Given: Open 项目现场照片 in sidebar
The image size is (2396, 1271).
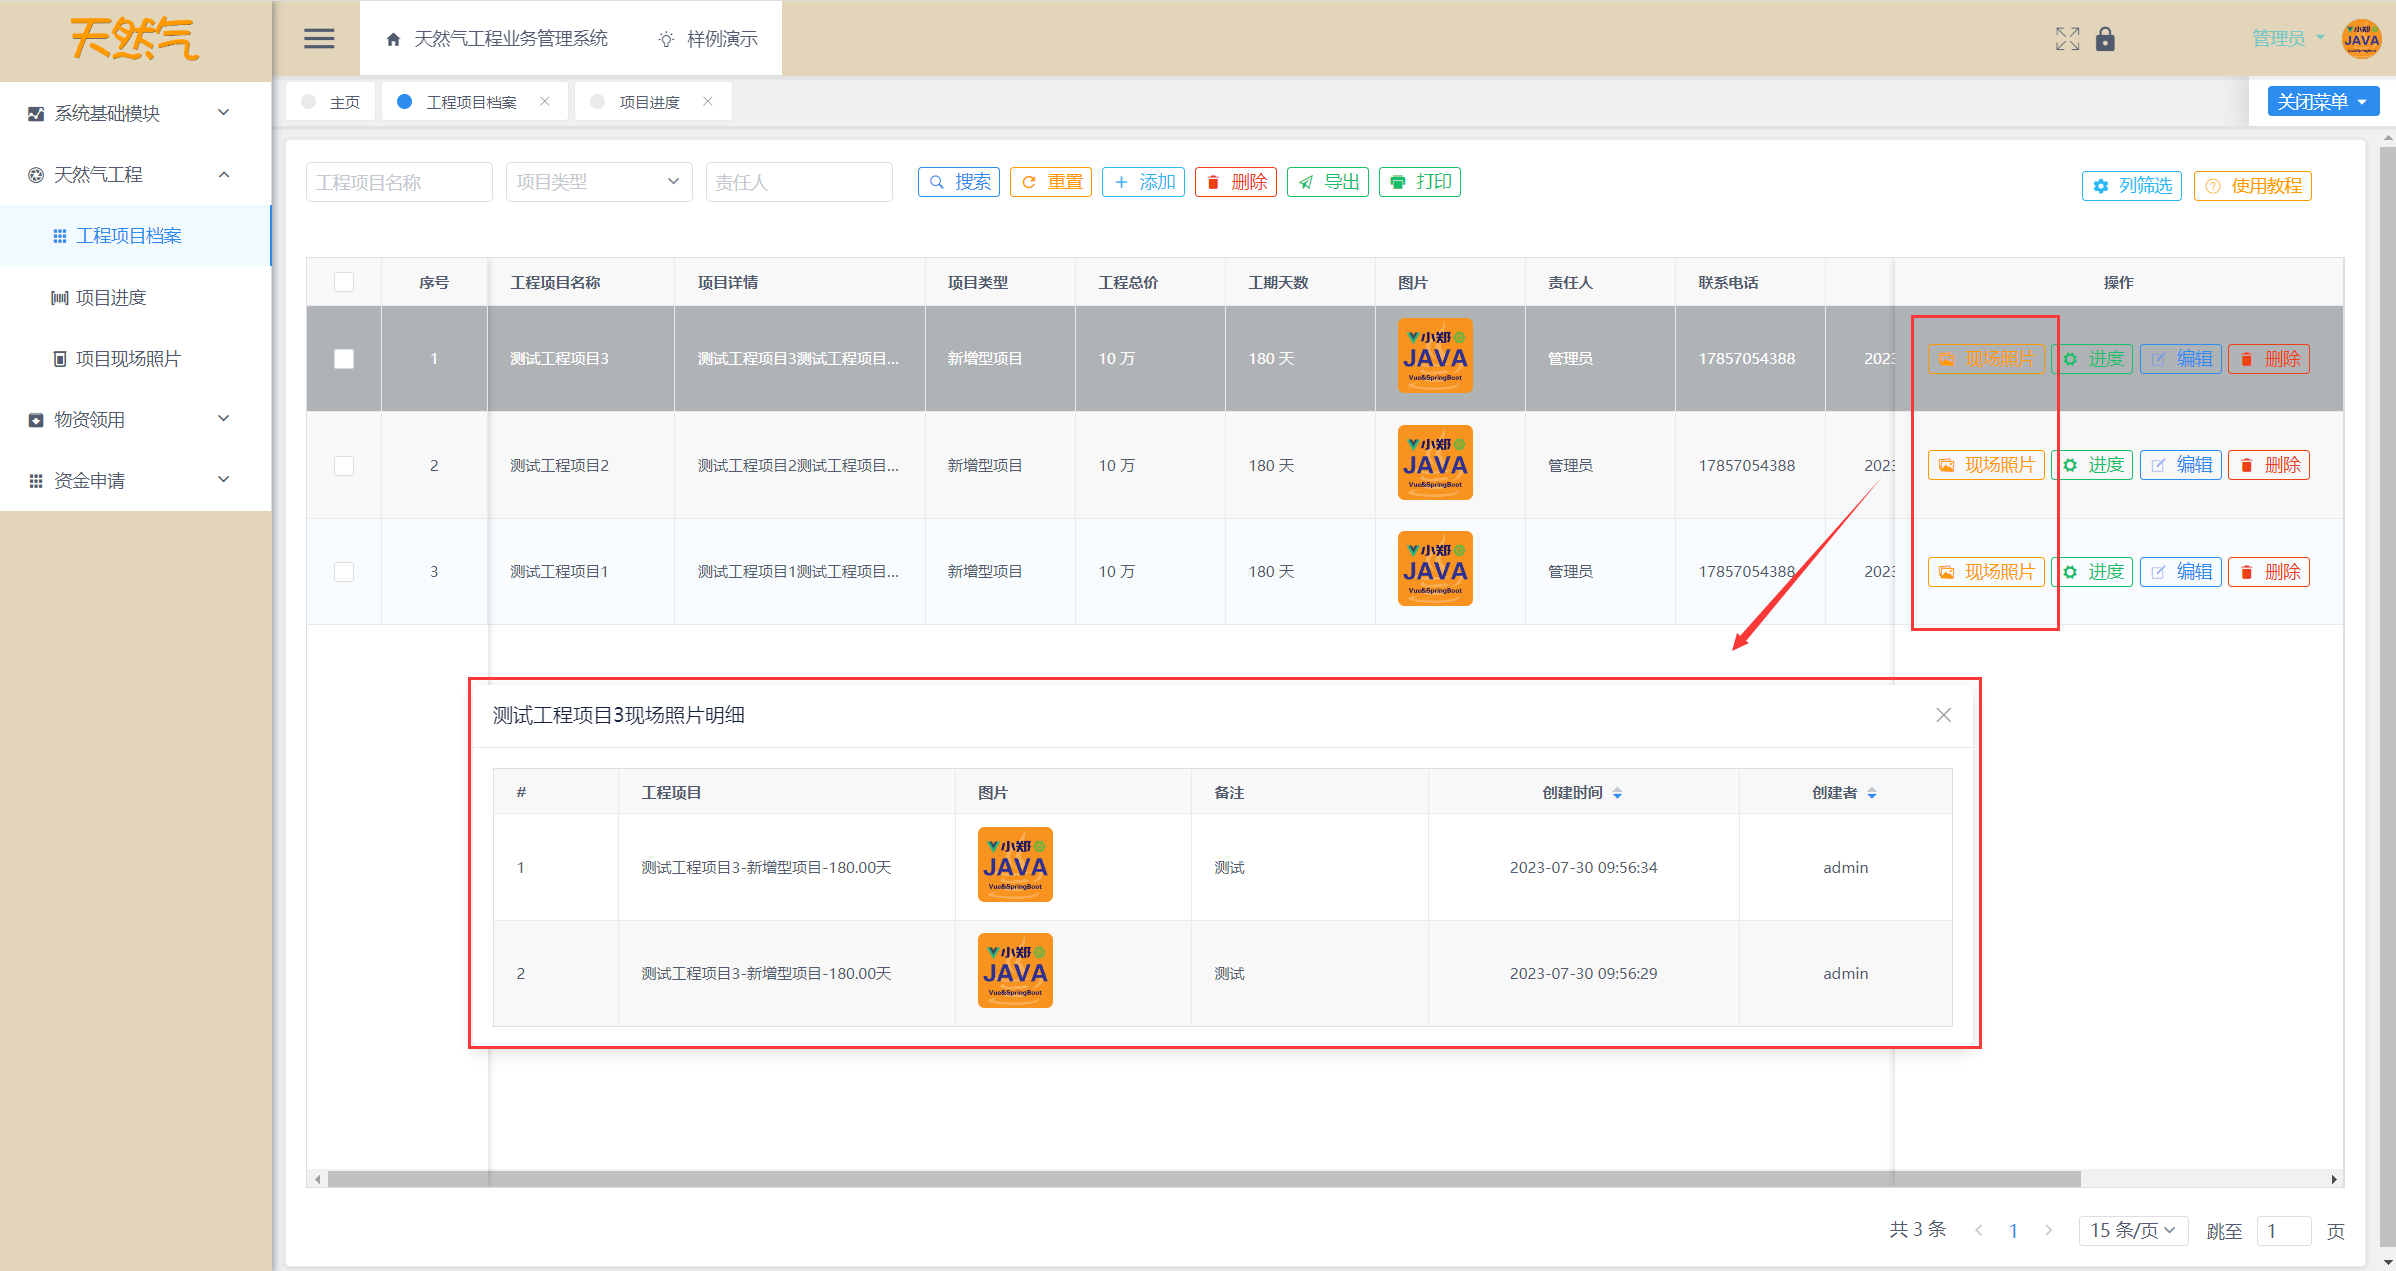Looking at the screenshot, I should click(128, 359).
